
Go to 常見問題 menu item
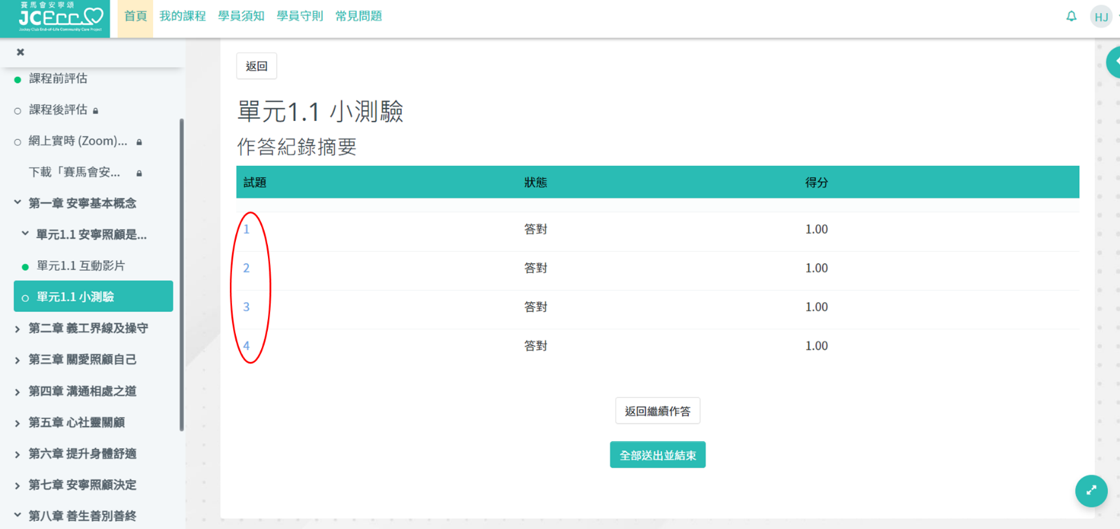tap(358, 16)
